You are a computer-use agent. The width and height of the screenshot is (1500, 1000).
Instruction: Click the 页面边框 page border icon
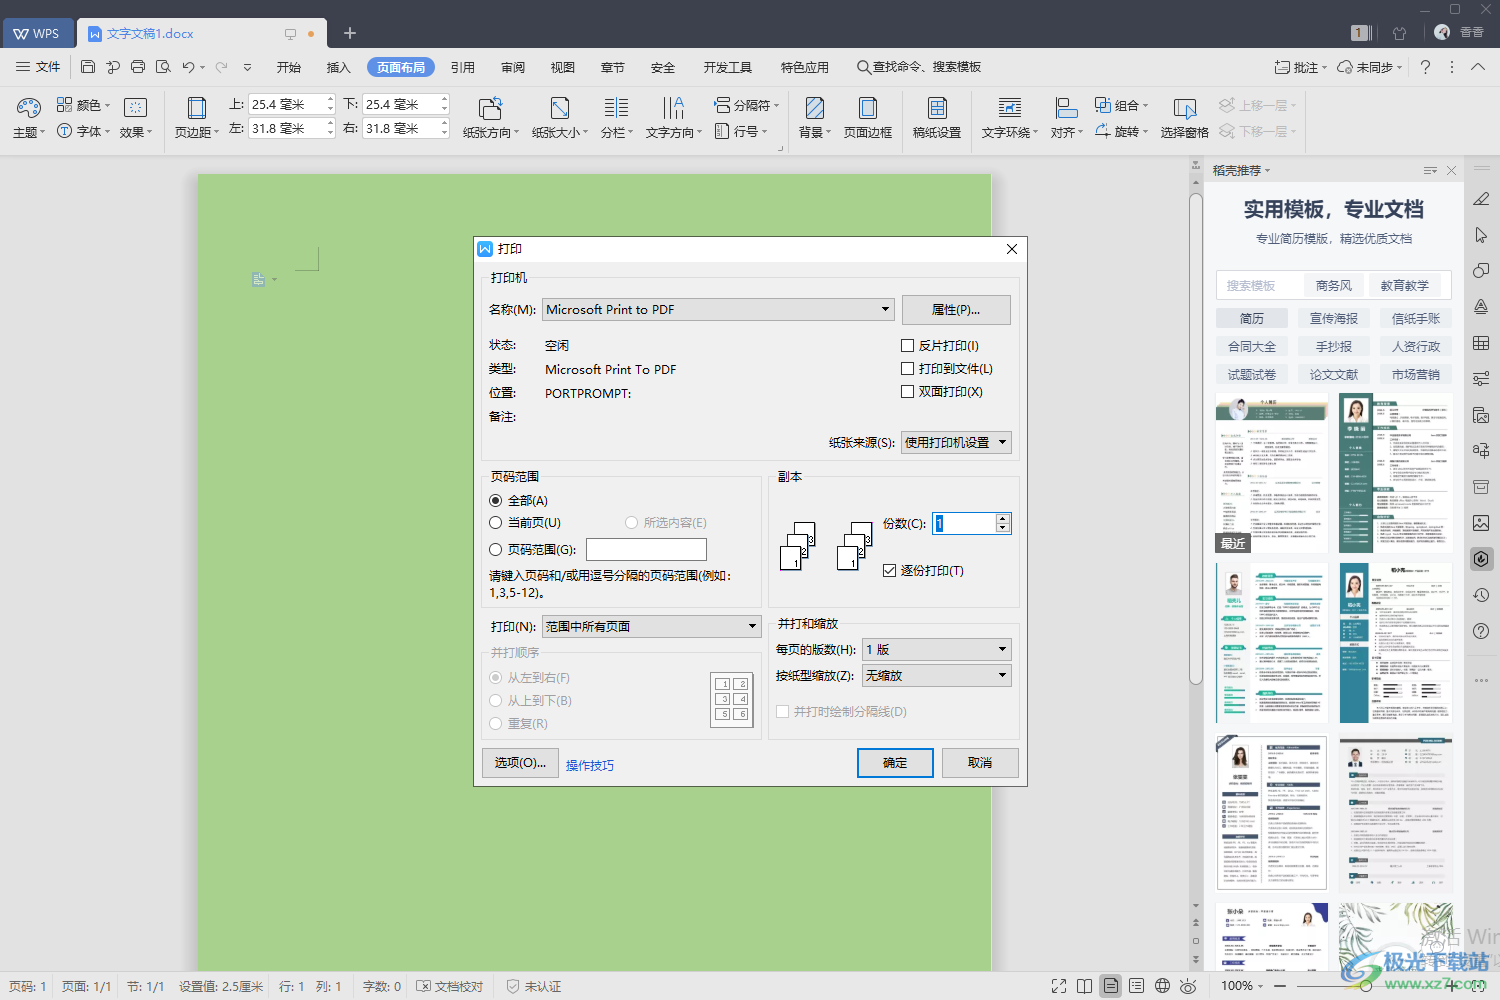coord(867,108)
